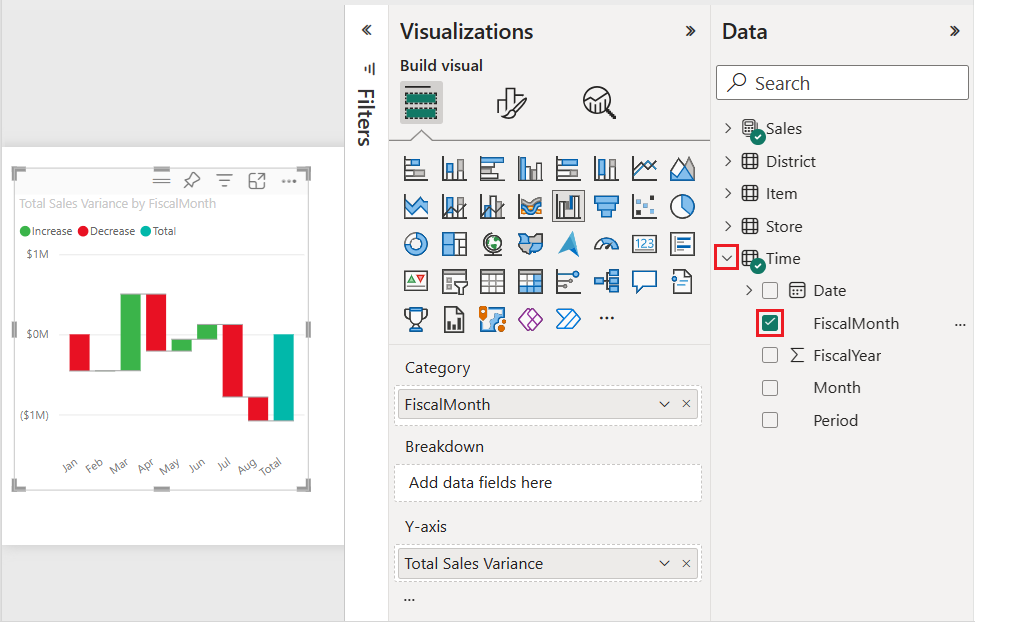Image resolution: width=1033 pixels, height=622 pixels.
Task: Collapse the Time table
Action: [728, 258]
